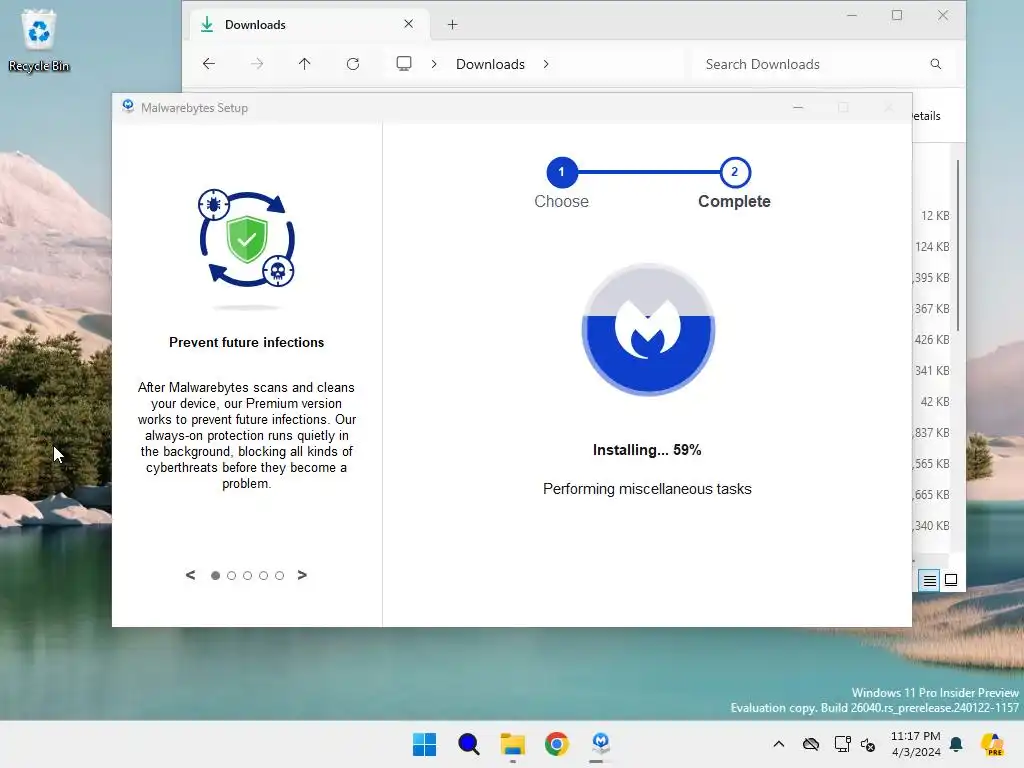The width and height of the screenshot is (1024, 768).
Task: Minimize the File Explorer window
Action: coord(852,15)
